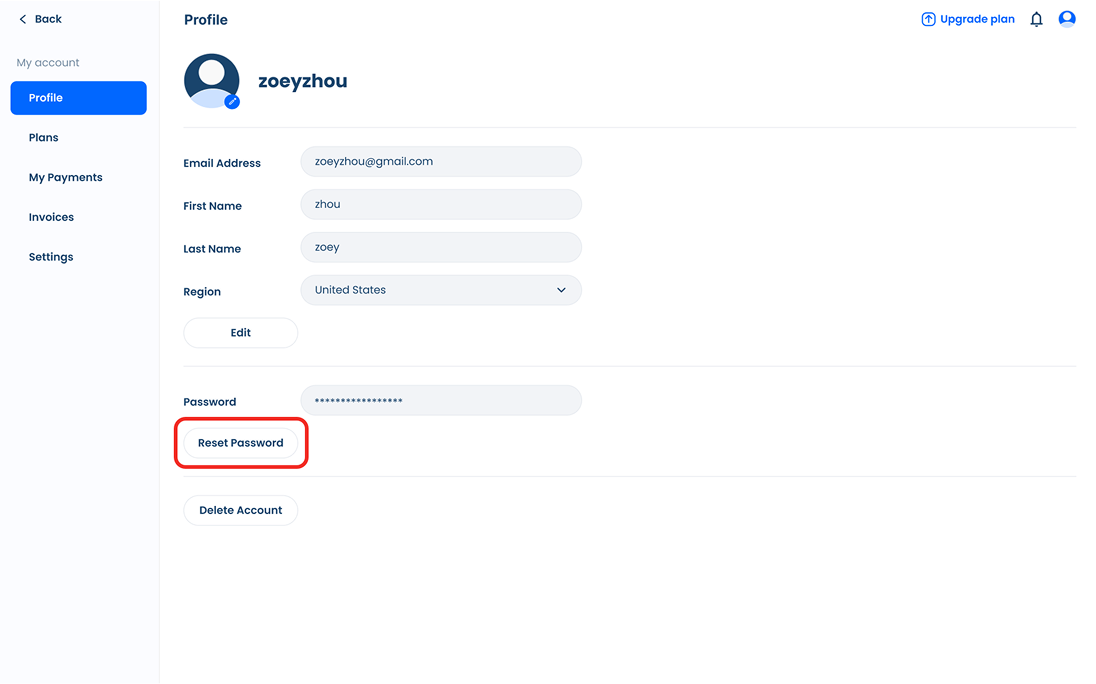The image size is (1096, 684).
Task: Click the pencil edit badge on avatar
Action: pos(232,101)
